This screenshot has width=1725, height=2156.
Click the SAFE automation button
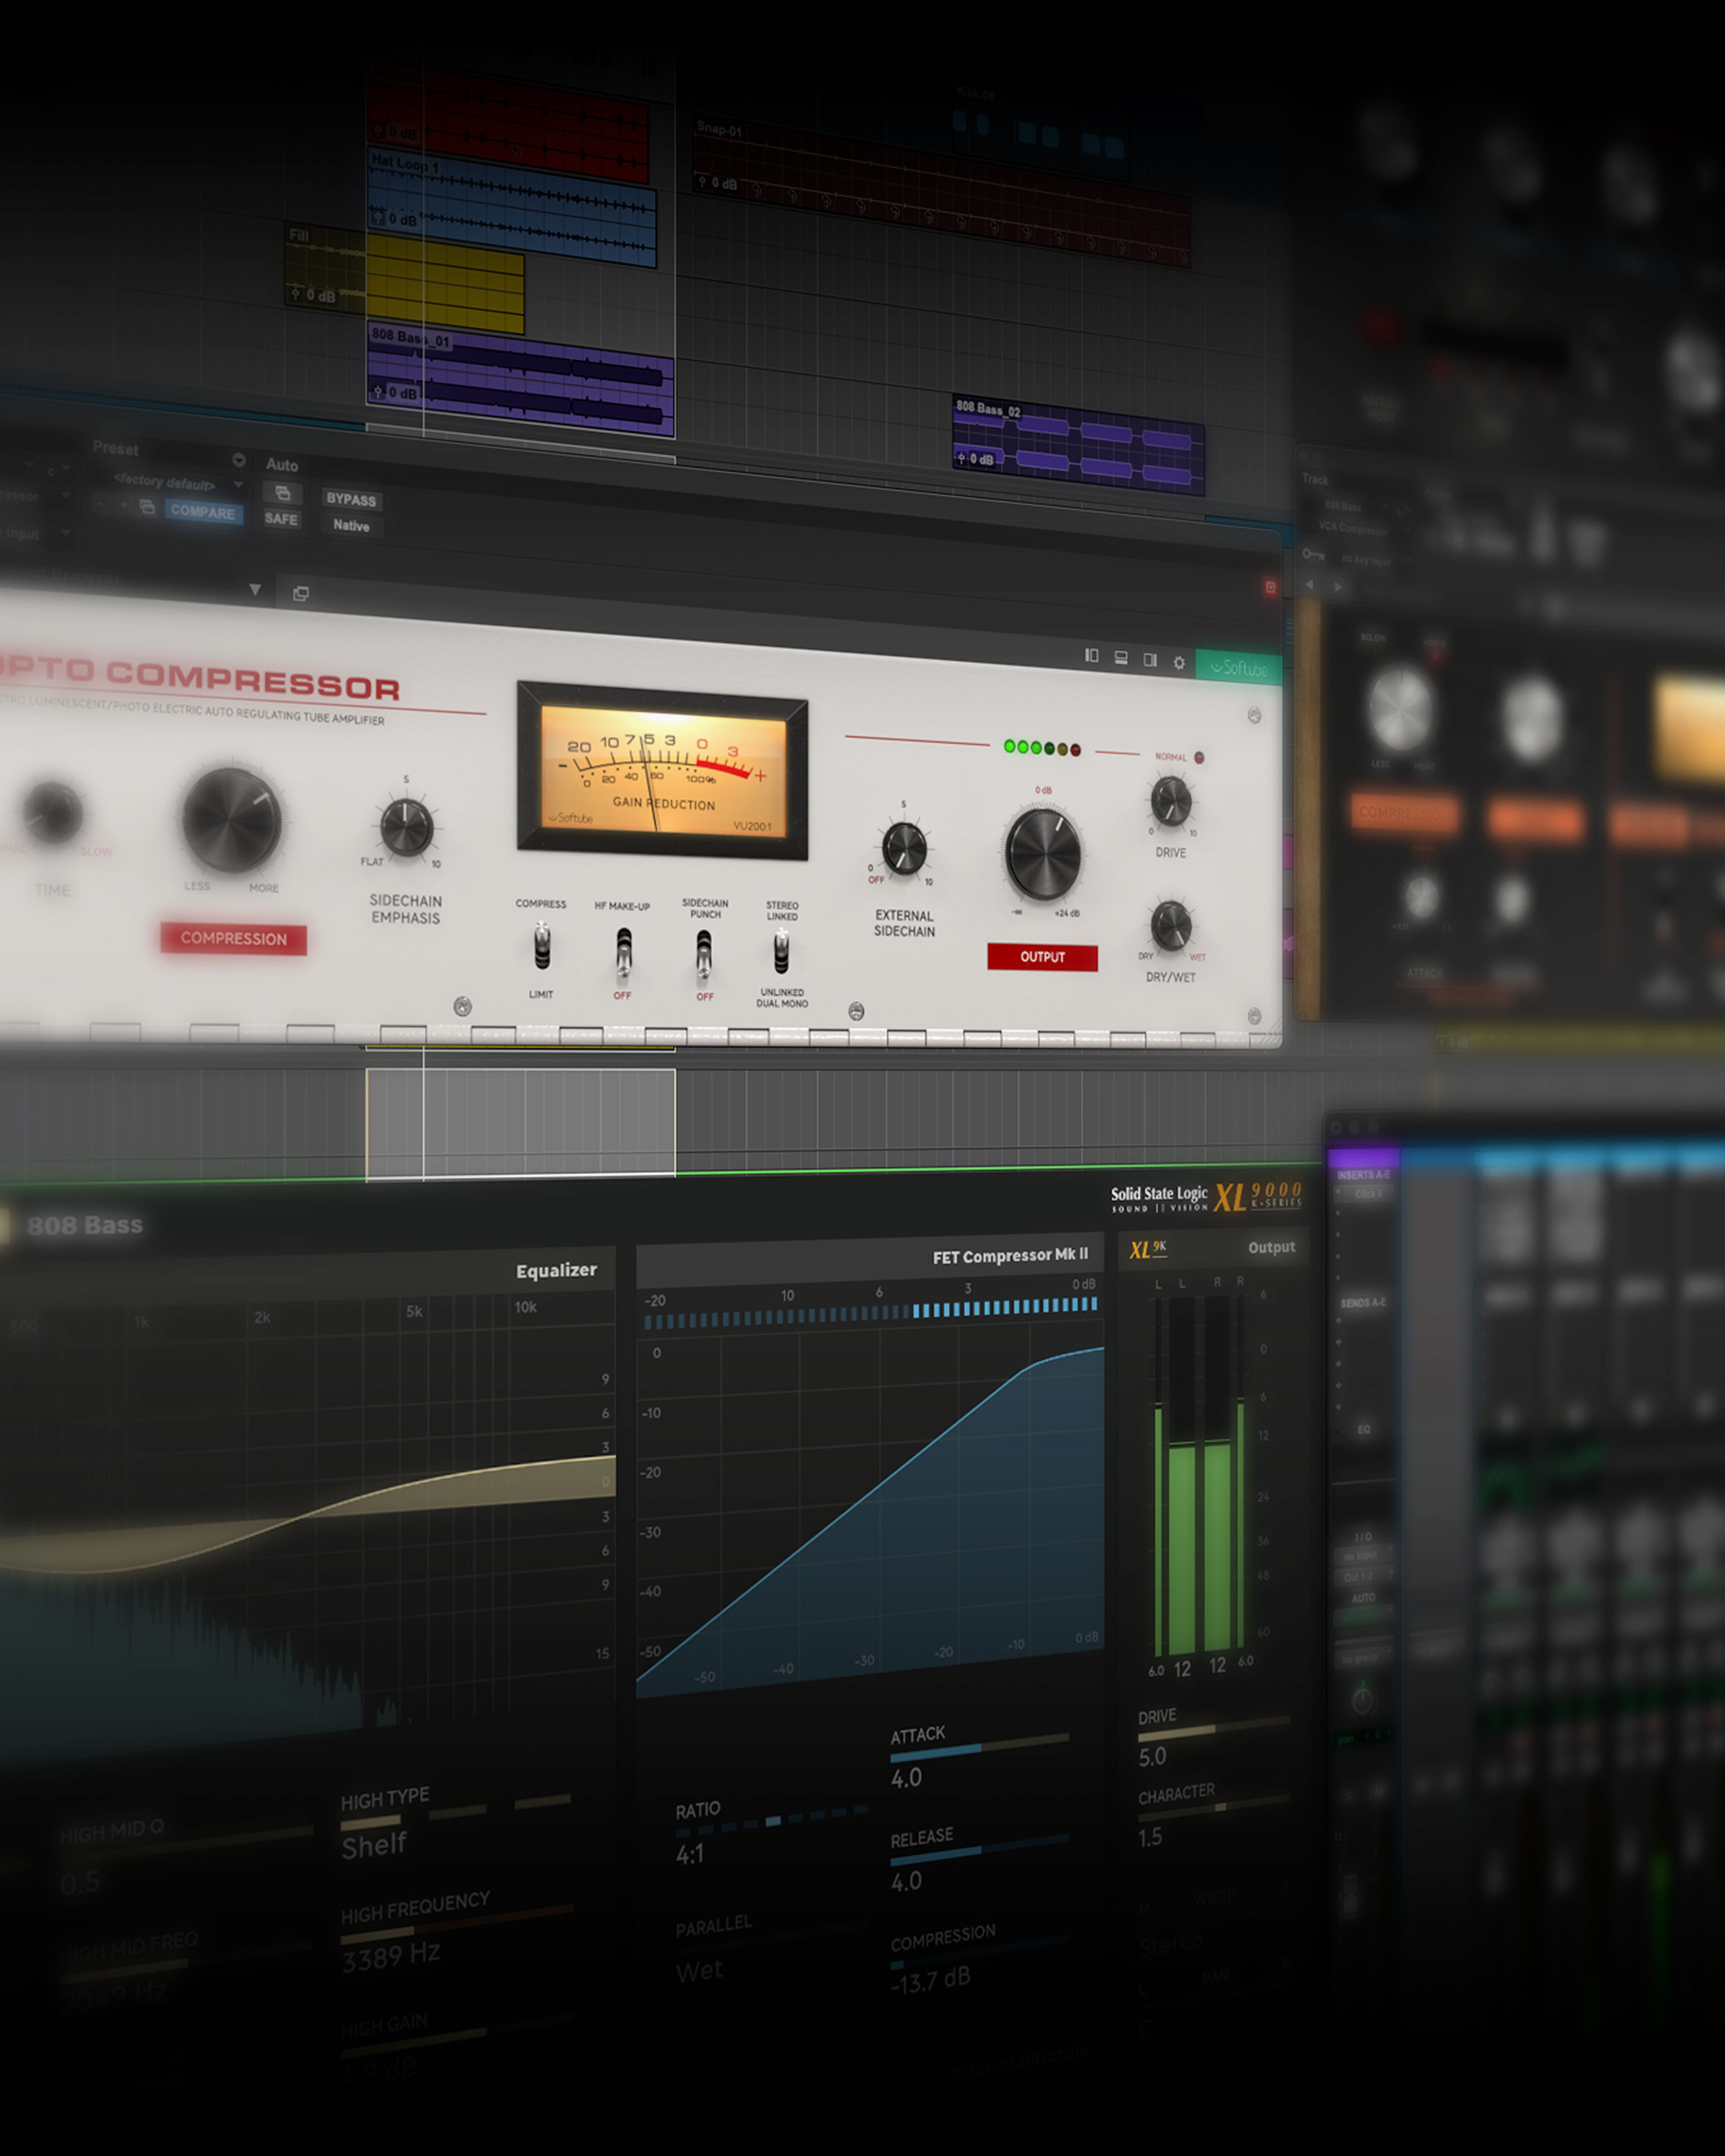pyautogui.click(x=281, y=519)
